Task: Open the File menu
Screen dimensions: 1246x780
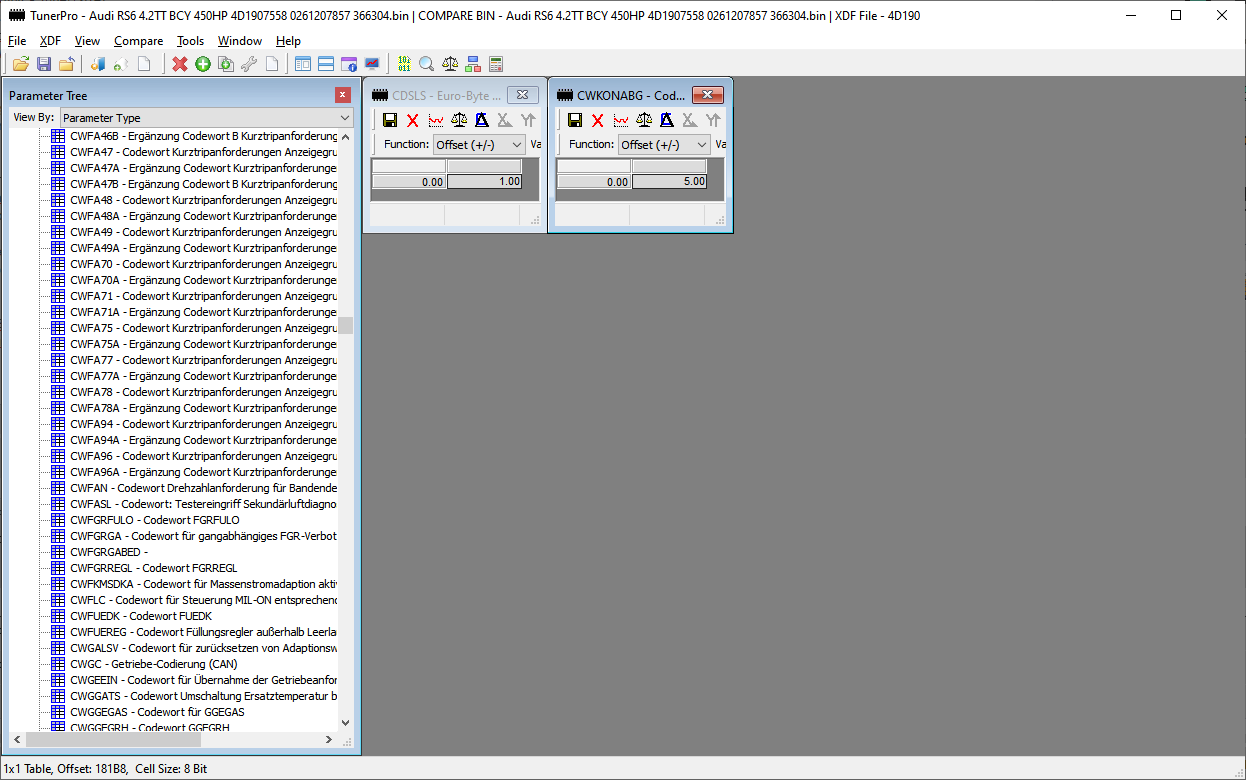Action: (x=17, y=41)
